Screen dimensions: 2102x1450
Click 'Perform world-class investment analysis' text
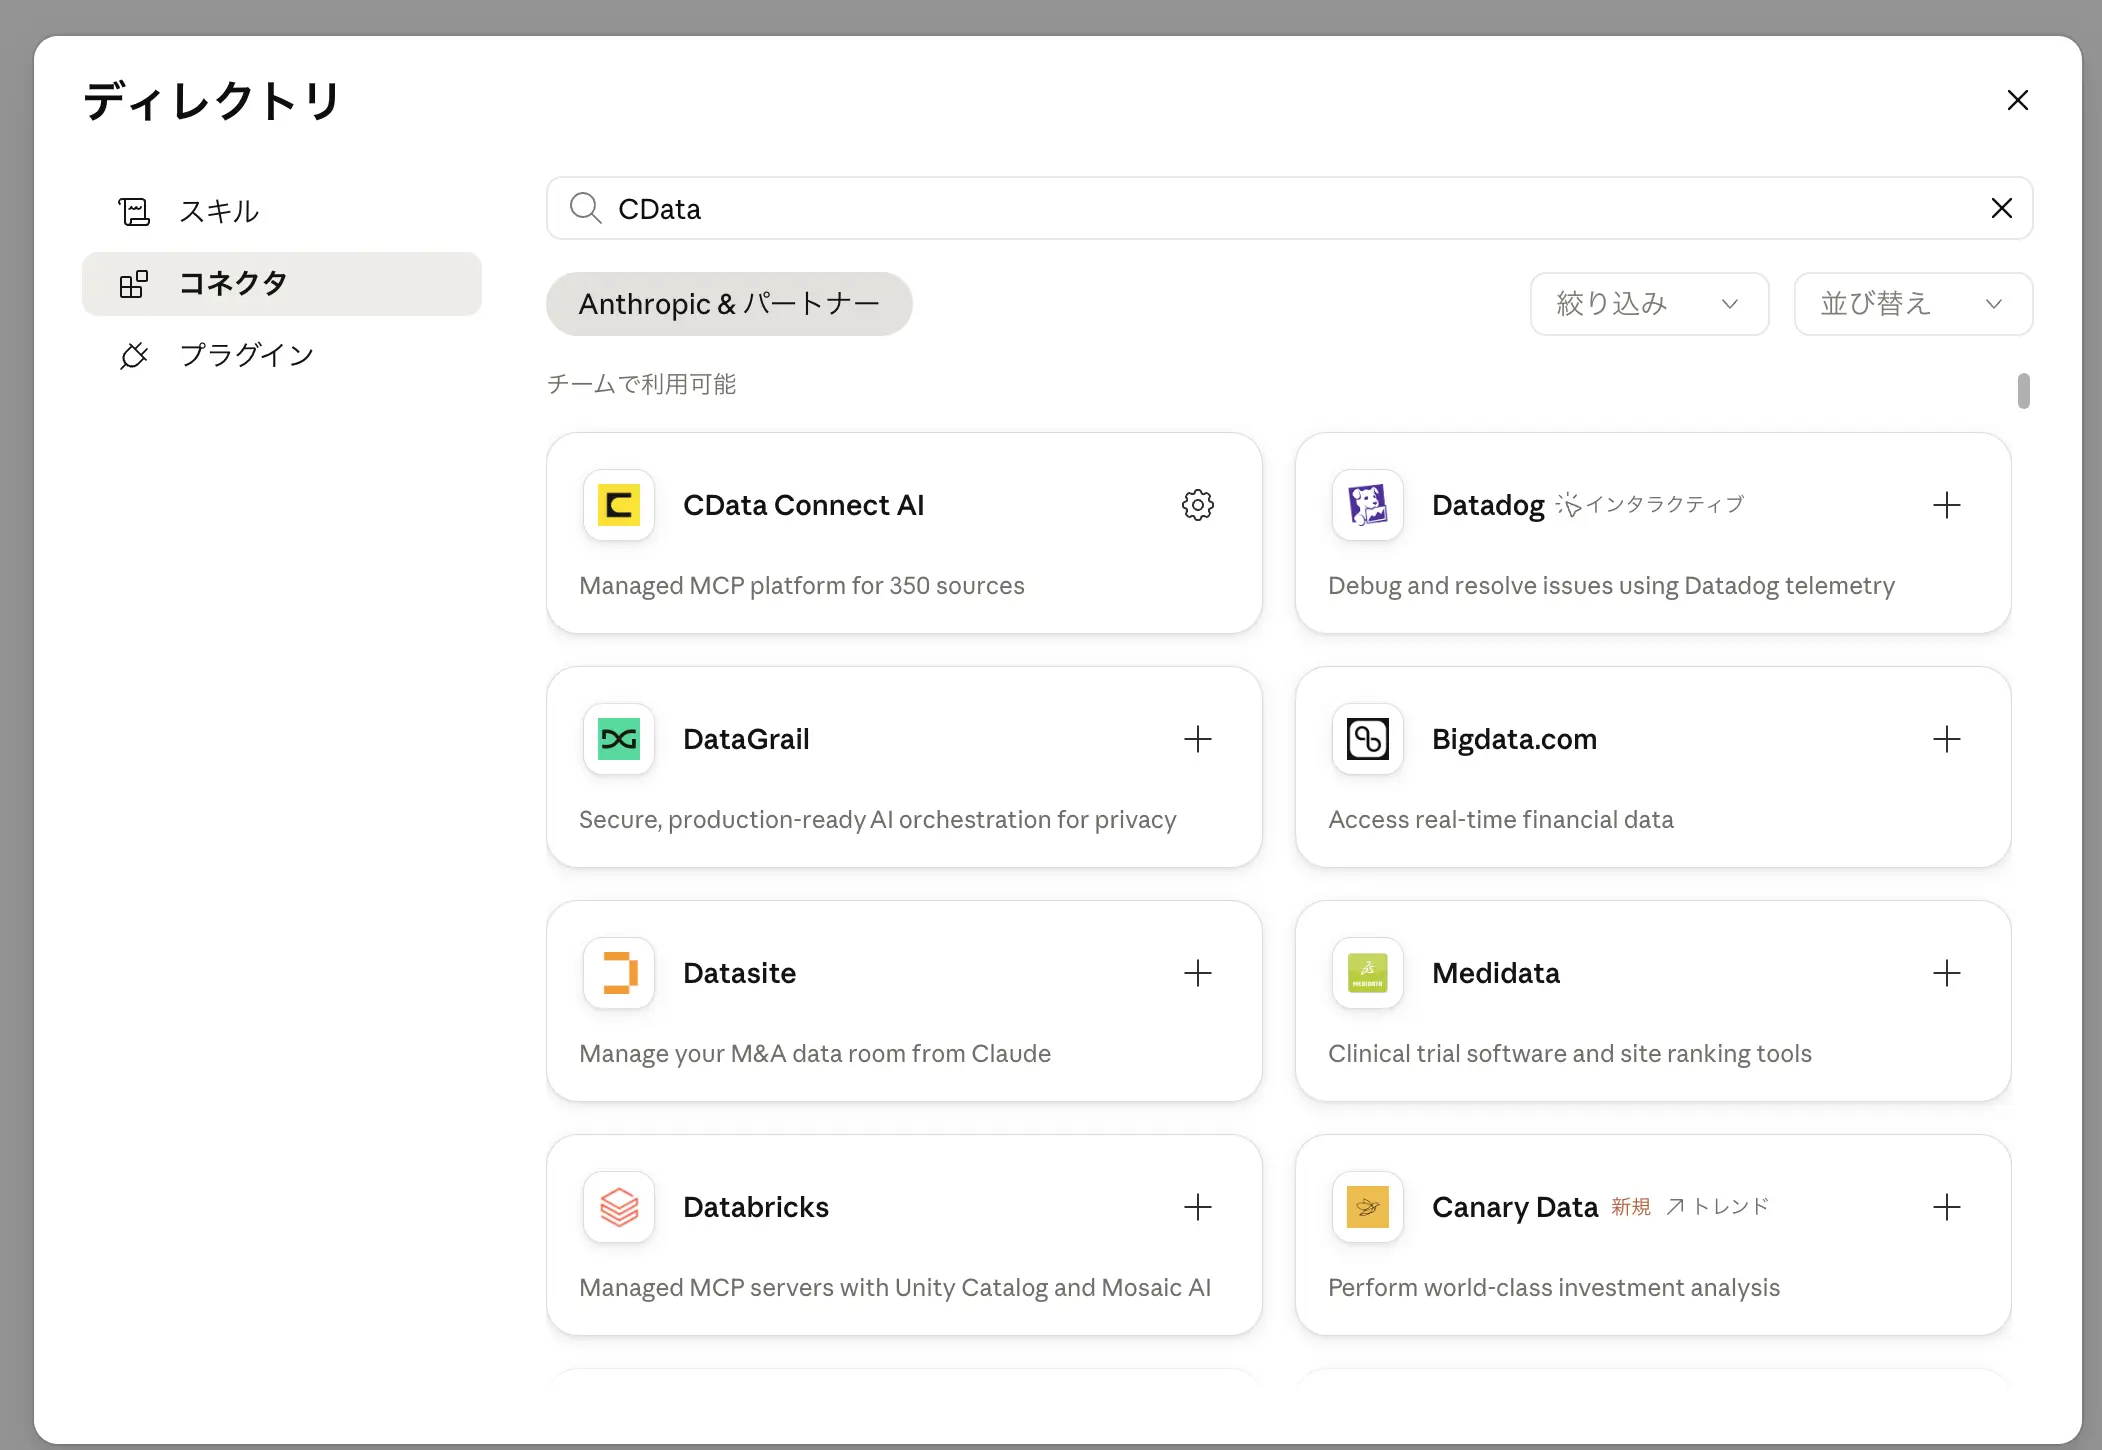[1553, 1287]
